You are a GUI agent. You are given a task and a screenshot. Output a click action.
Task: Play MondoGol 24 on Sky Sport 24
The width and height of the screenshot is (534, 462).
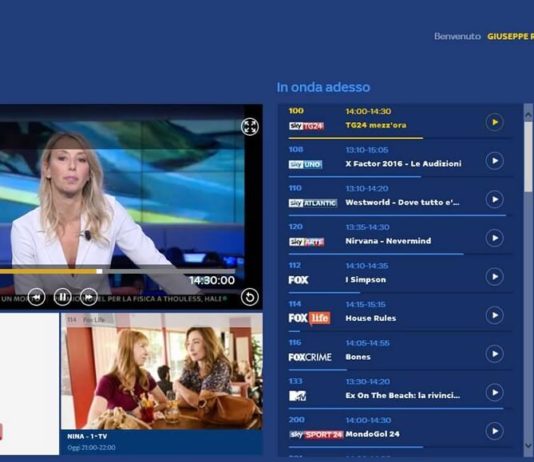494,431
